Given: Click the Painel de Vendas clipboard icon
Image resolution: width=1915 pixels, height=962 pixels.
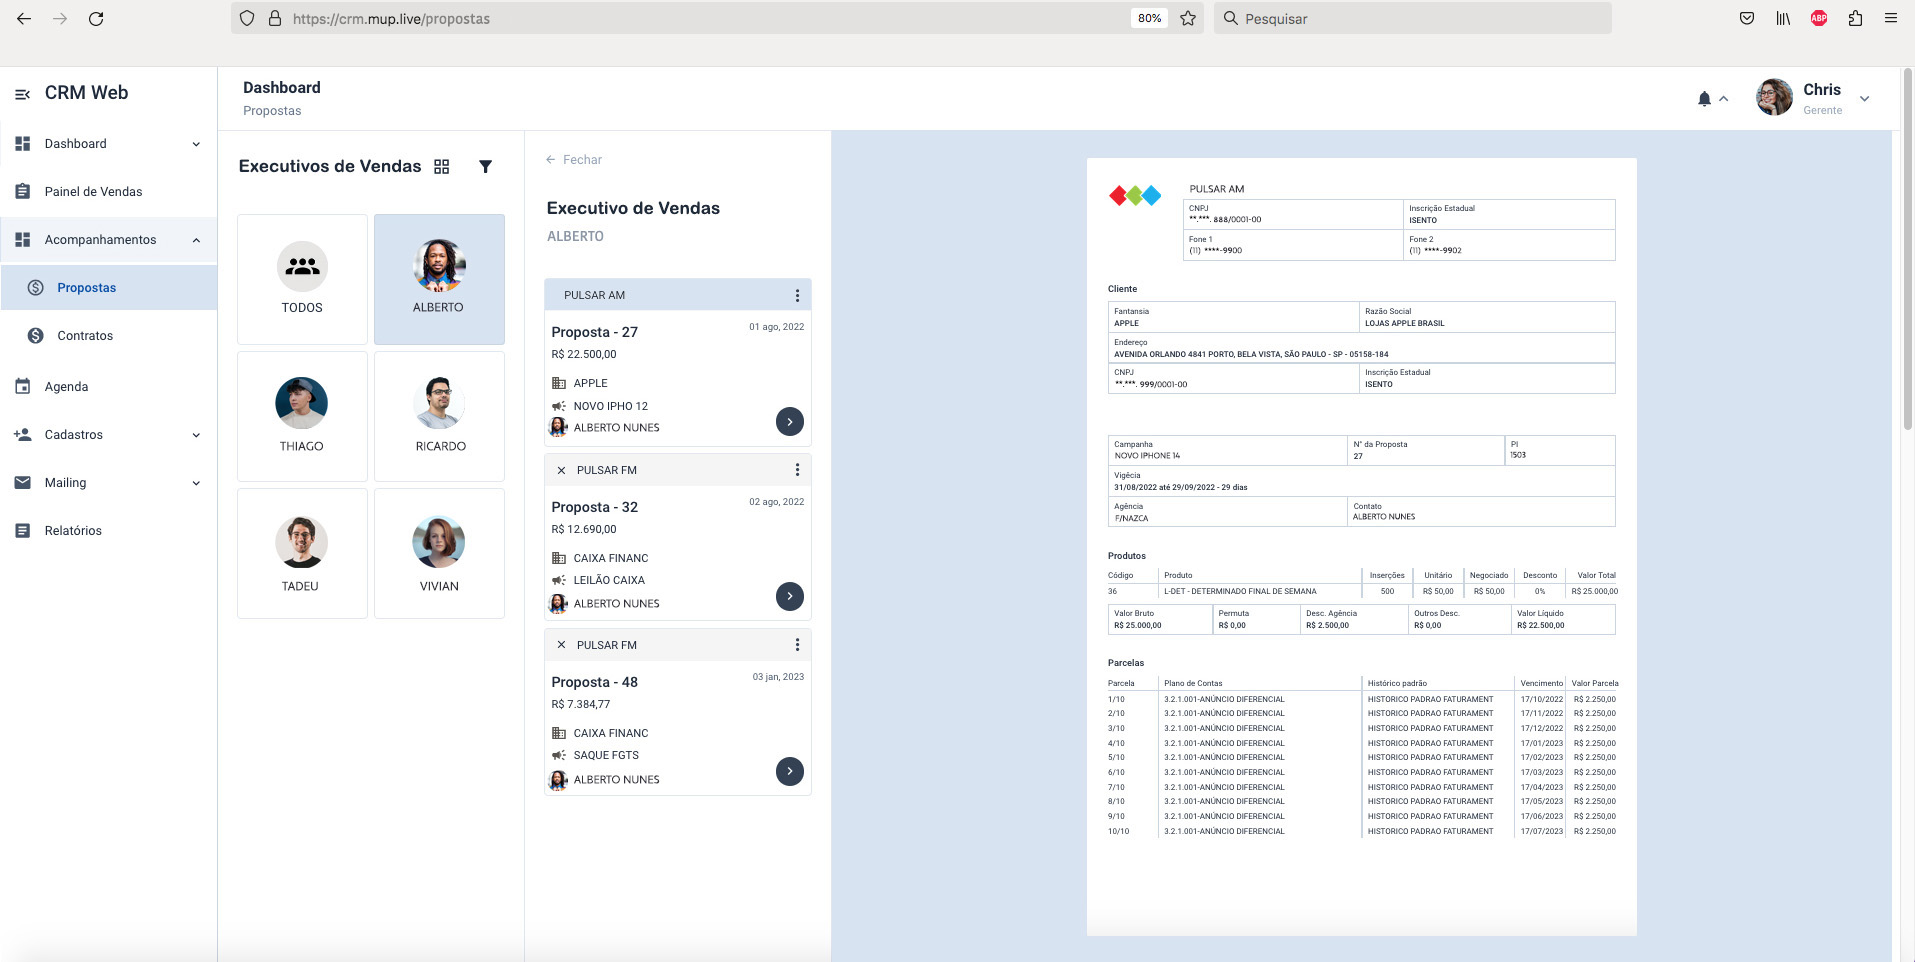Looking at the screenshot, I should tap(23, 191).
